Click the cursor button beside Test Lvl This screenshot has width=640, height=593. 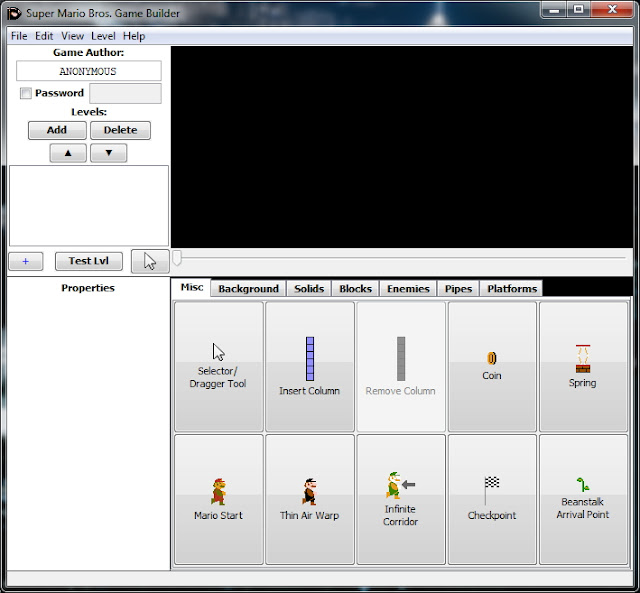[x=150, y=261]
